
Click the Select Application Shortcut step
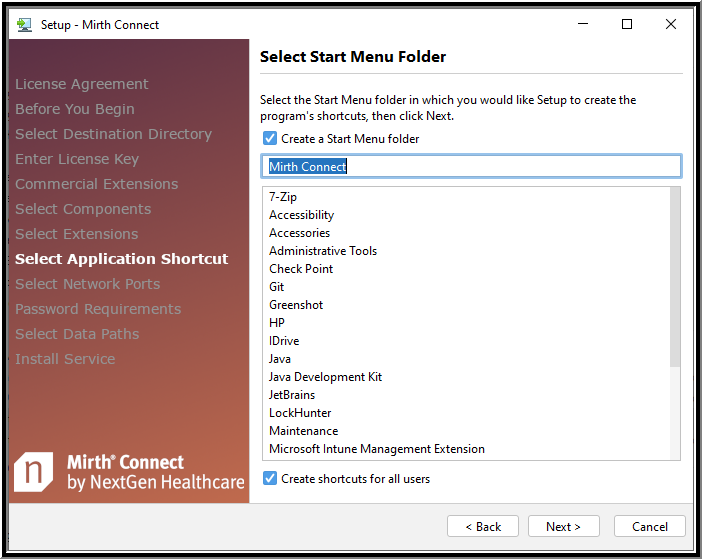121,259
